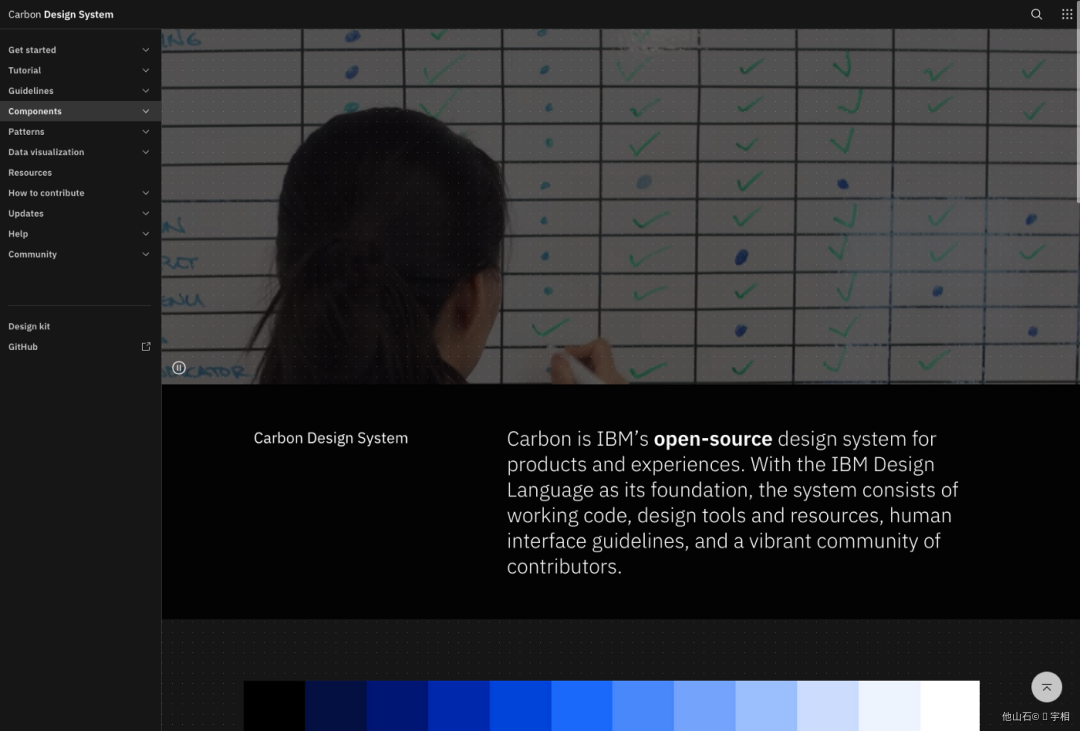Click the Carbon Design System header logo
Viewport: 1080px width, 731px height.
click(x=61, y=14)
